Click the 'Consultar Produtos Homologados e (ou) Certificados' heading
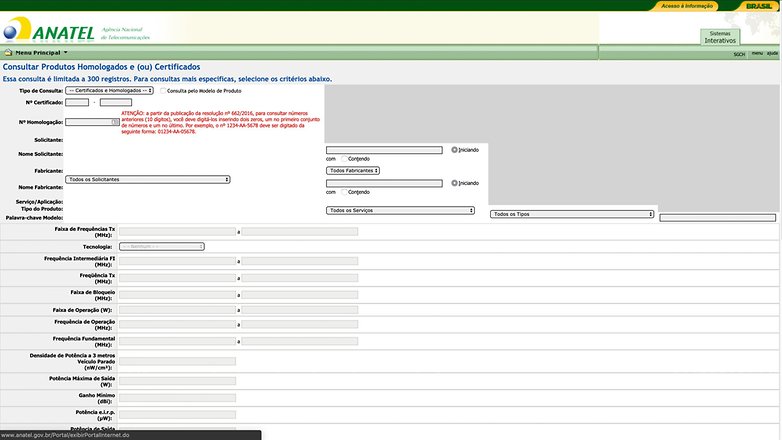The height and width of the screenshot is (440, 782). (x=102, y=67)
